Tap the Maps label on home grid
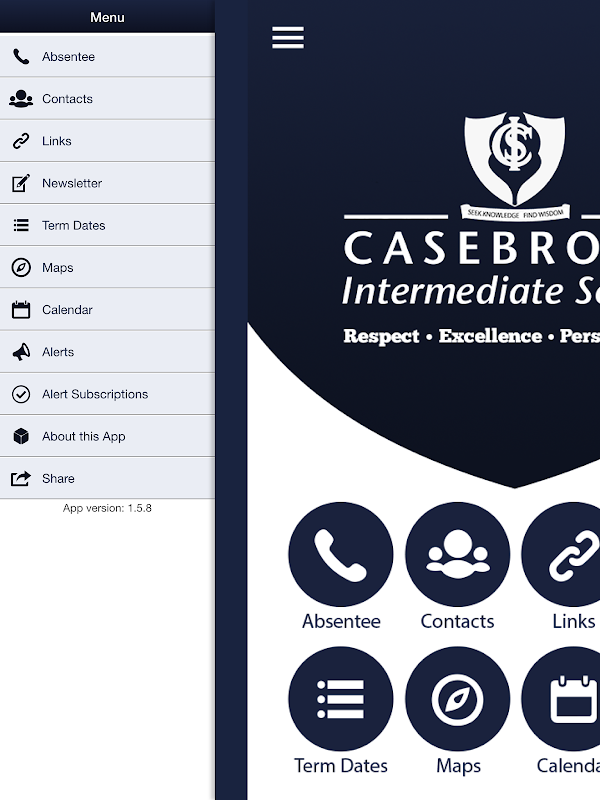The width and height of the screenshot is (600, 800). click(x=458, y=766)
